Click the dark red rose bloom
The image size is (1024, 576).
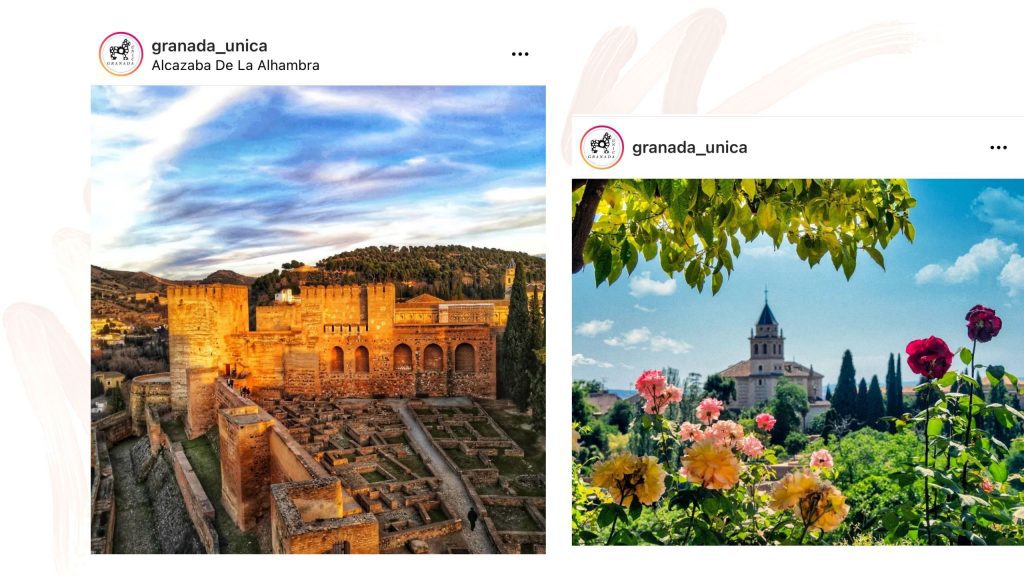(x=929, y=357)
